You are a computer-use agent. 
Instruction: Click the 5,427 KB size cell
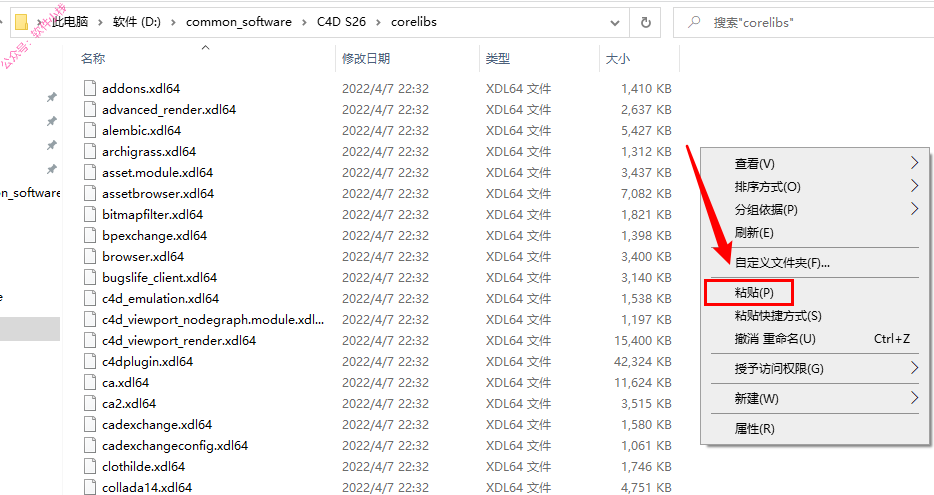pyautogui.click(x=646, y=130)
